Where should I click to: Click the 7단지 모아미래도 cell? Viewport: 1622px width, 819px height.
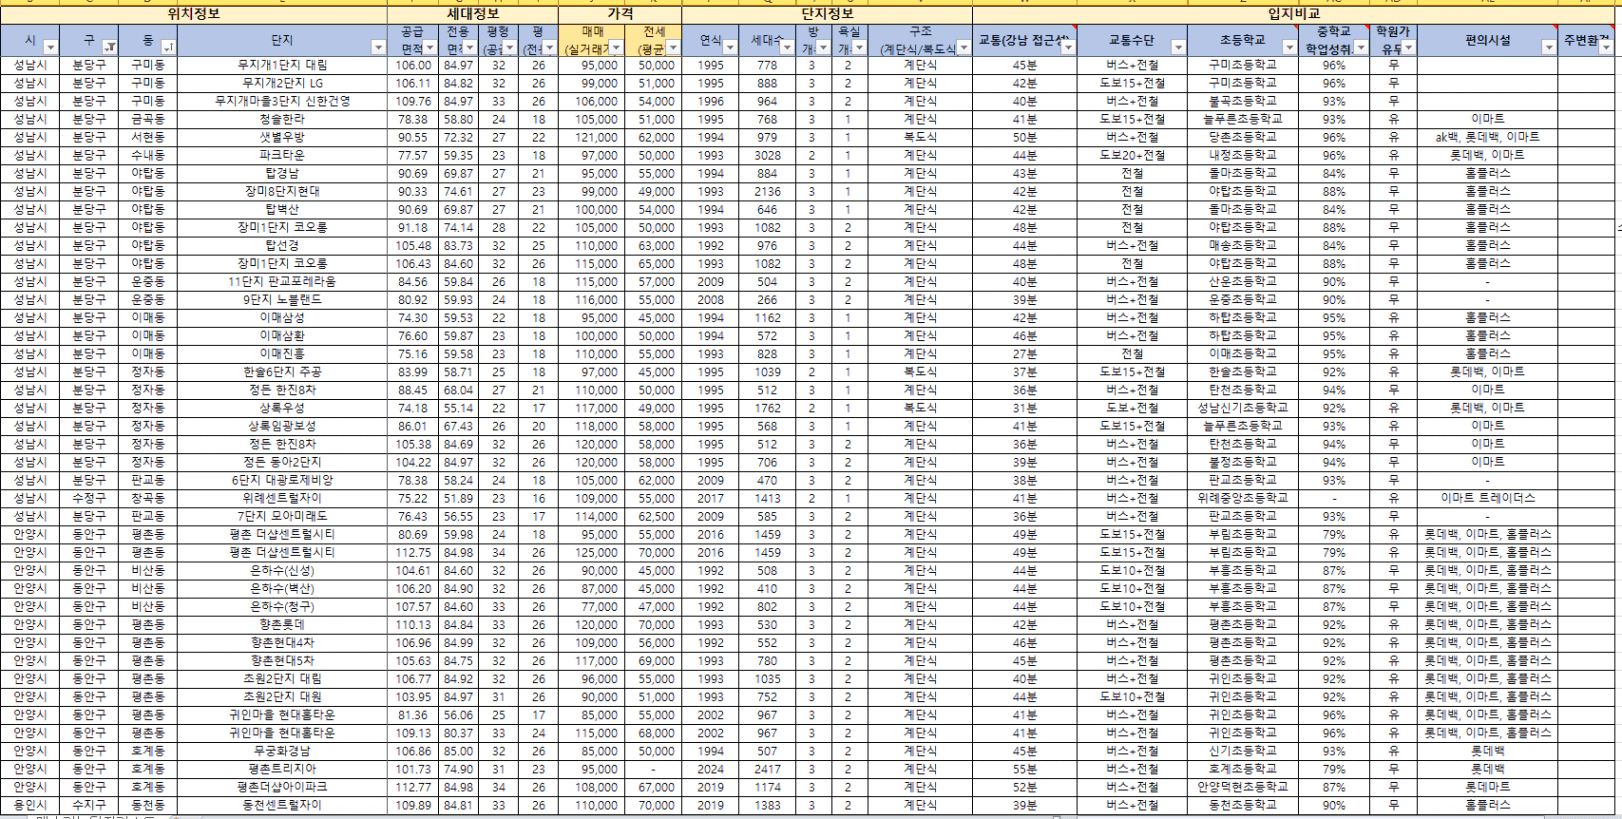click(282, 516)
